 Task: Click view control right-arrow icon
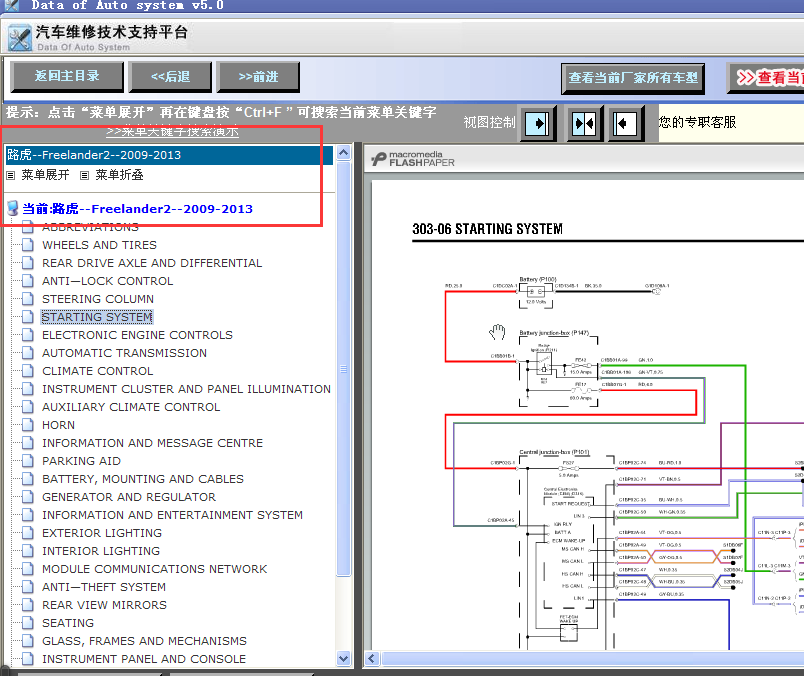point(538,123)
